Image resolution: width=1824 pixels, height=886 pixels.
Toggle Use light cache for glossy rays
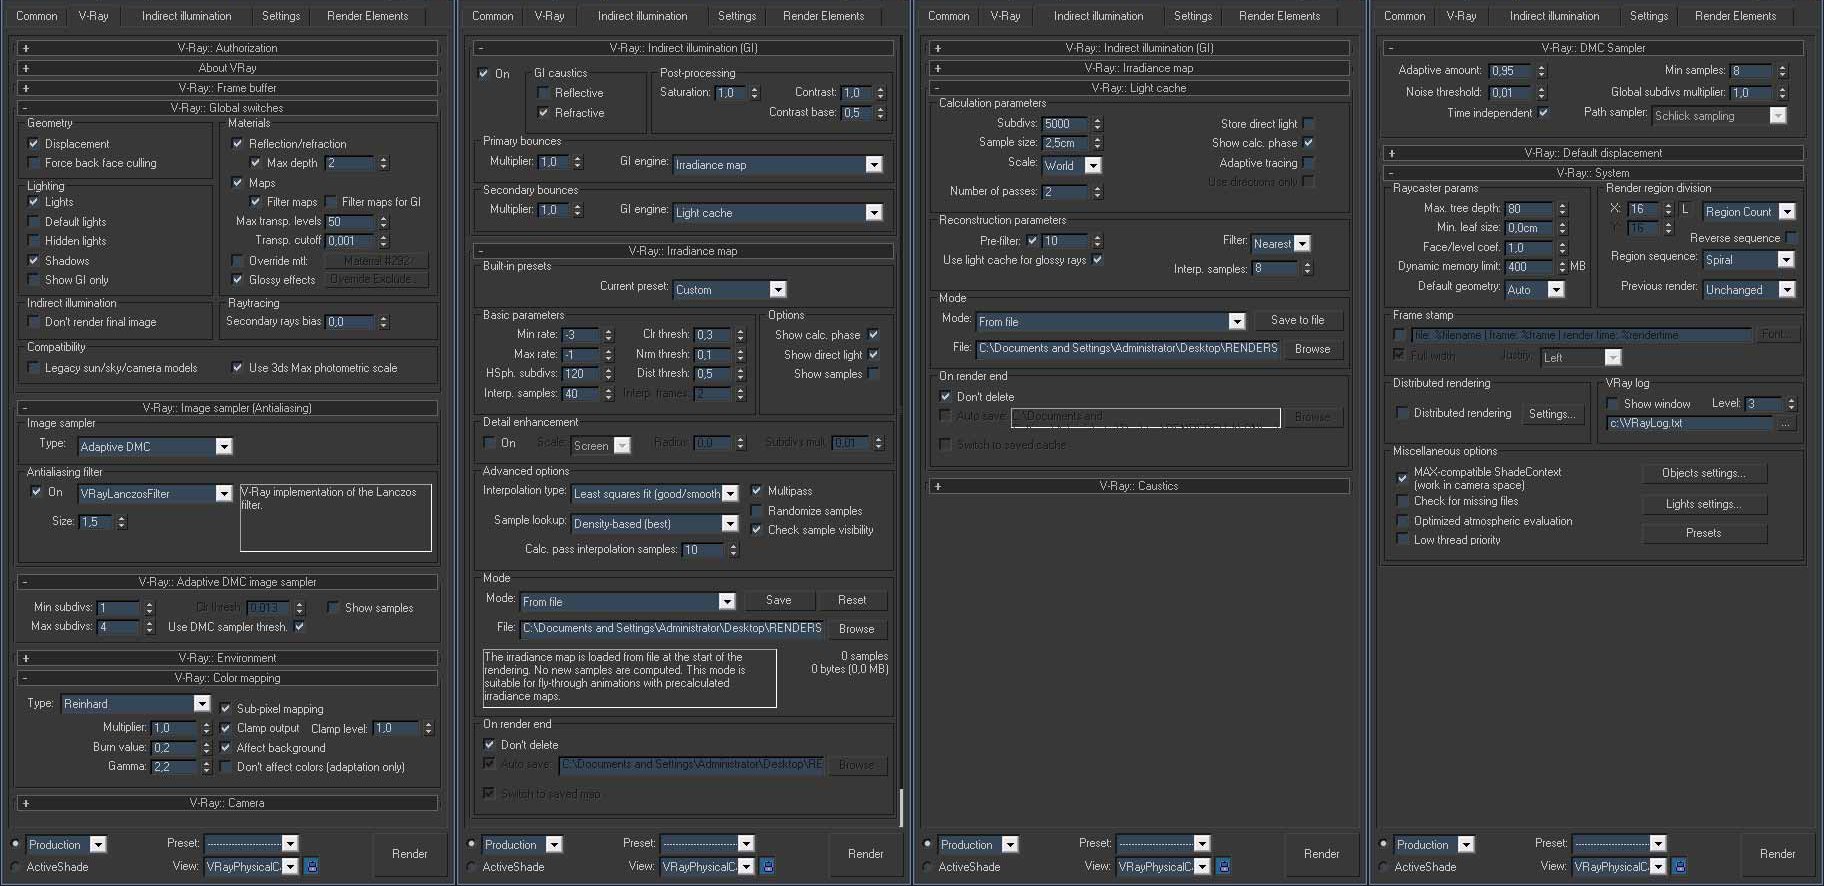[x=1097, y=260]
